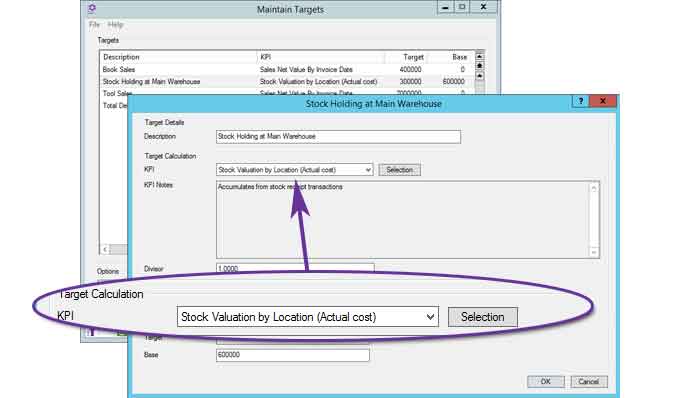Click the Selection button beside the KPI dropdown
This screenshot has height=398, width=700.
point(400,170)
